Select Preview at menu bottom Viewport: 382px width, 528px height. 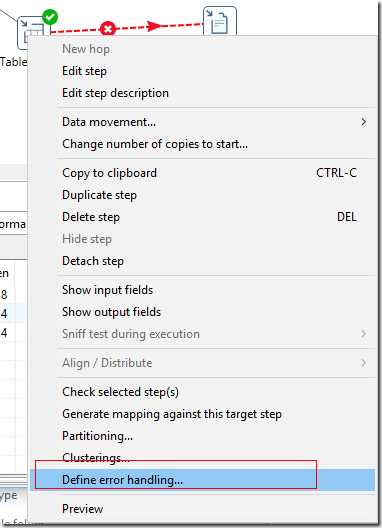pyautogui.click(x=83, y=508)
